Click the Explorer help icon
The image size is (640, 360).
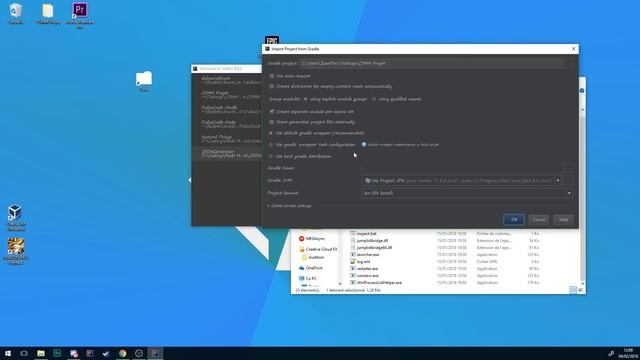click(582, 91)
